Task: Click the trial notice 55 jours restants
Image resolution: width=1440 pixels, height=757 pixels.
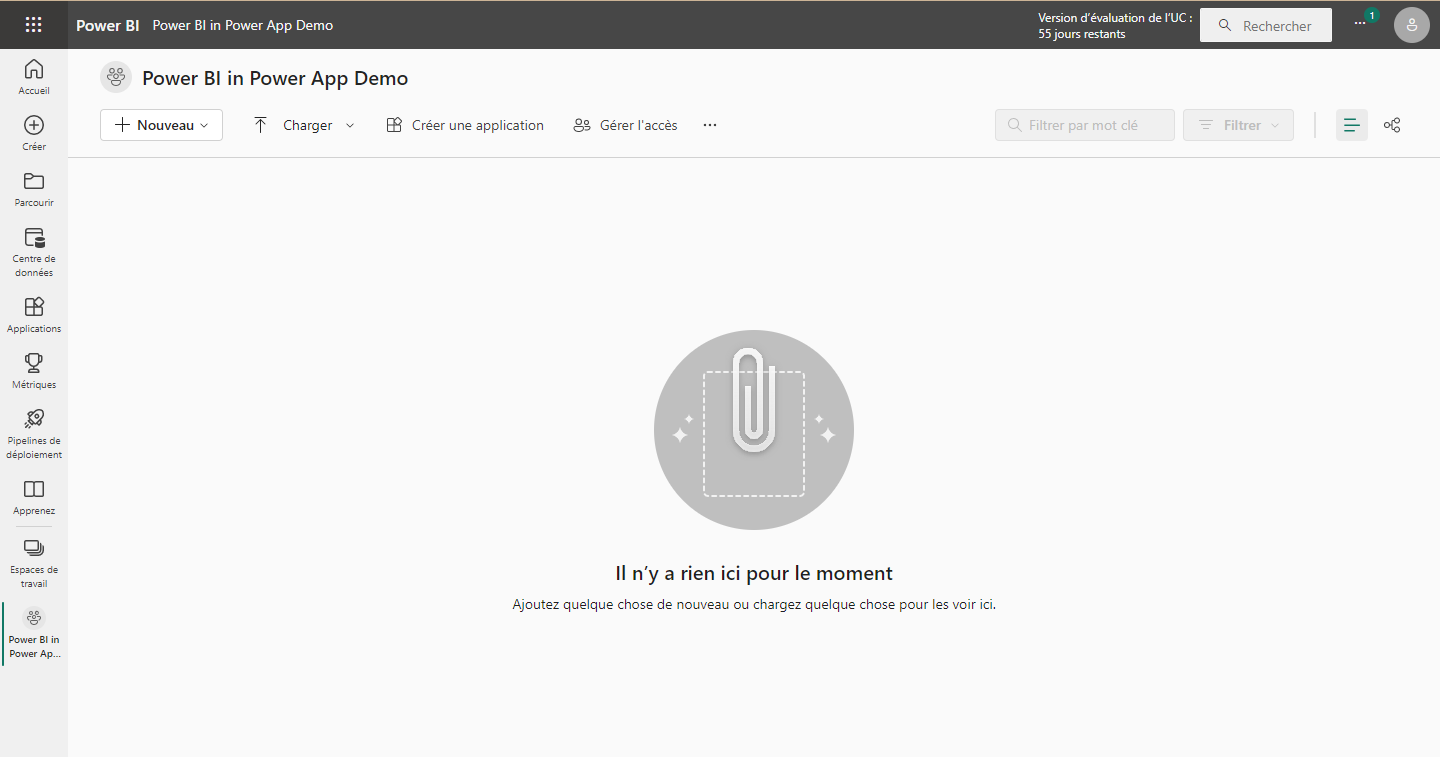Action: tap(1082, 34)
